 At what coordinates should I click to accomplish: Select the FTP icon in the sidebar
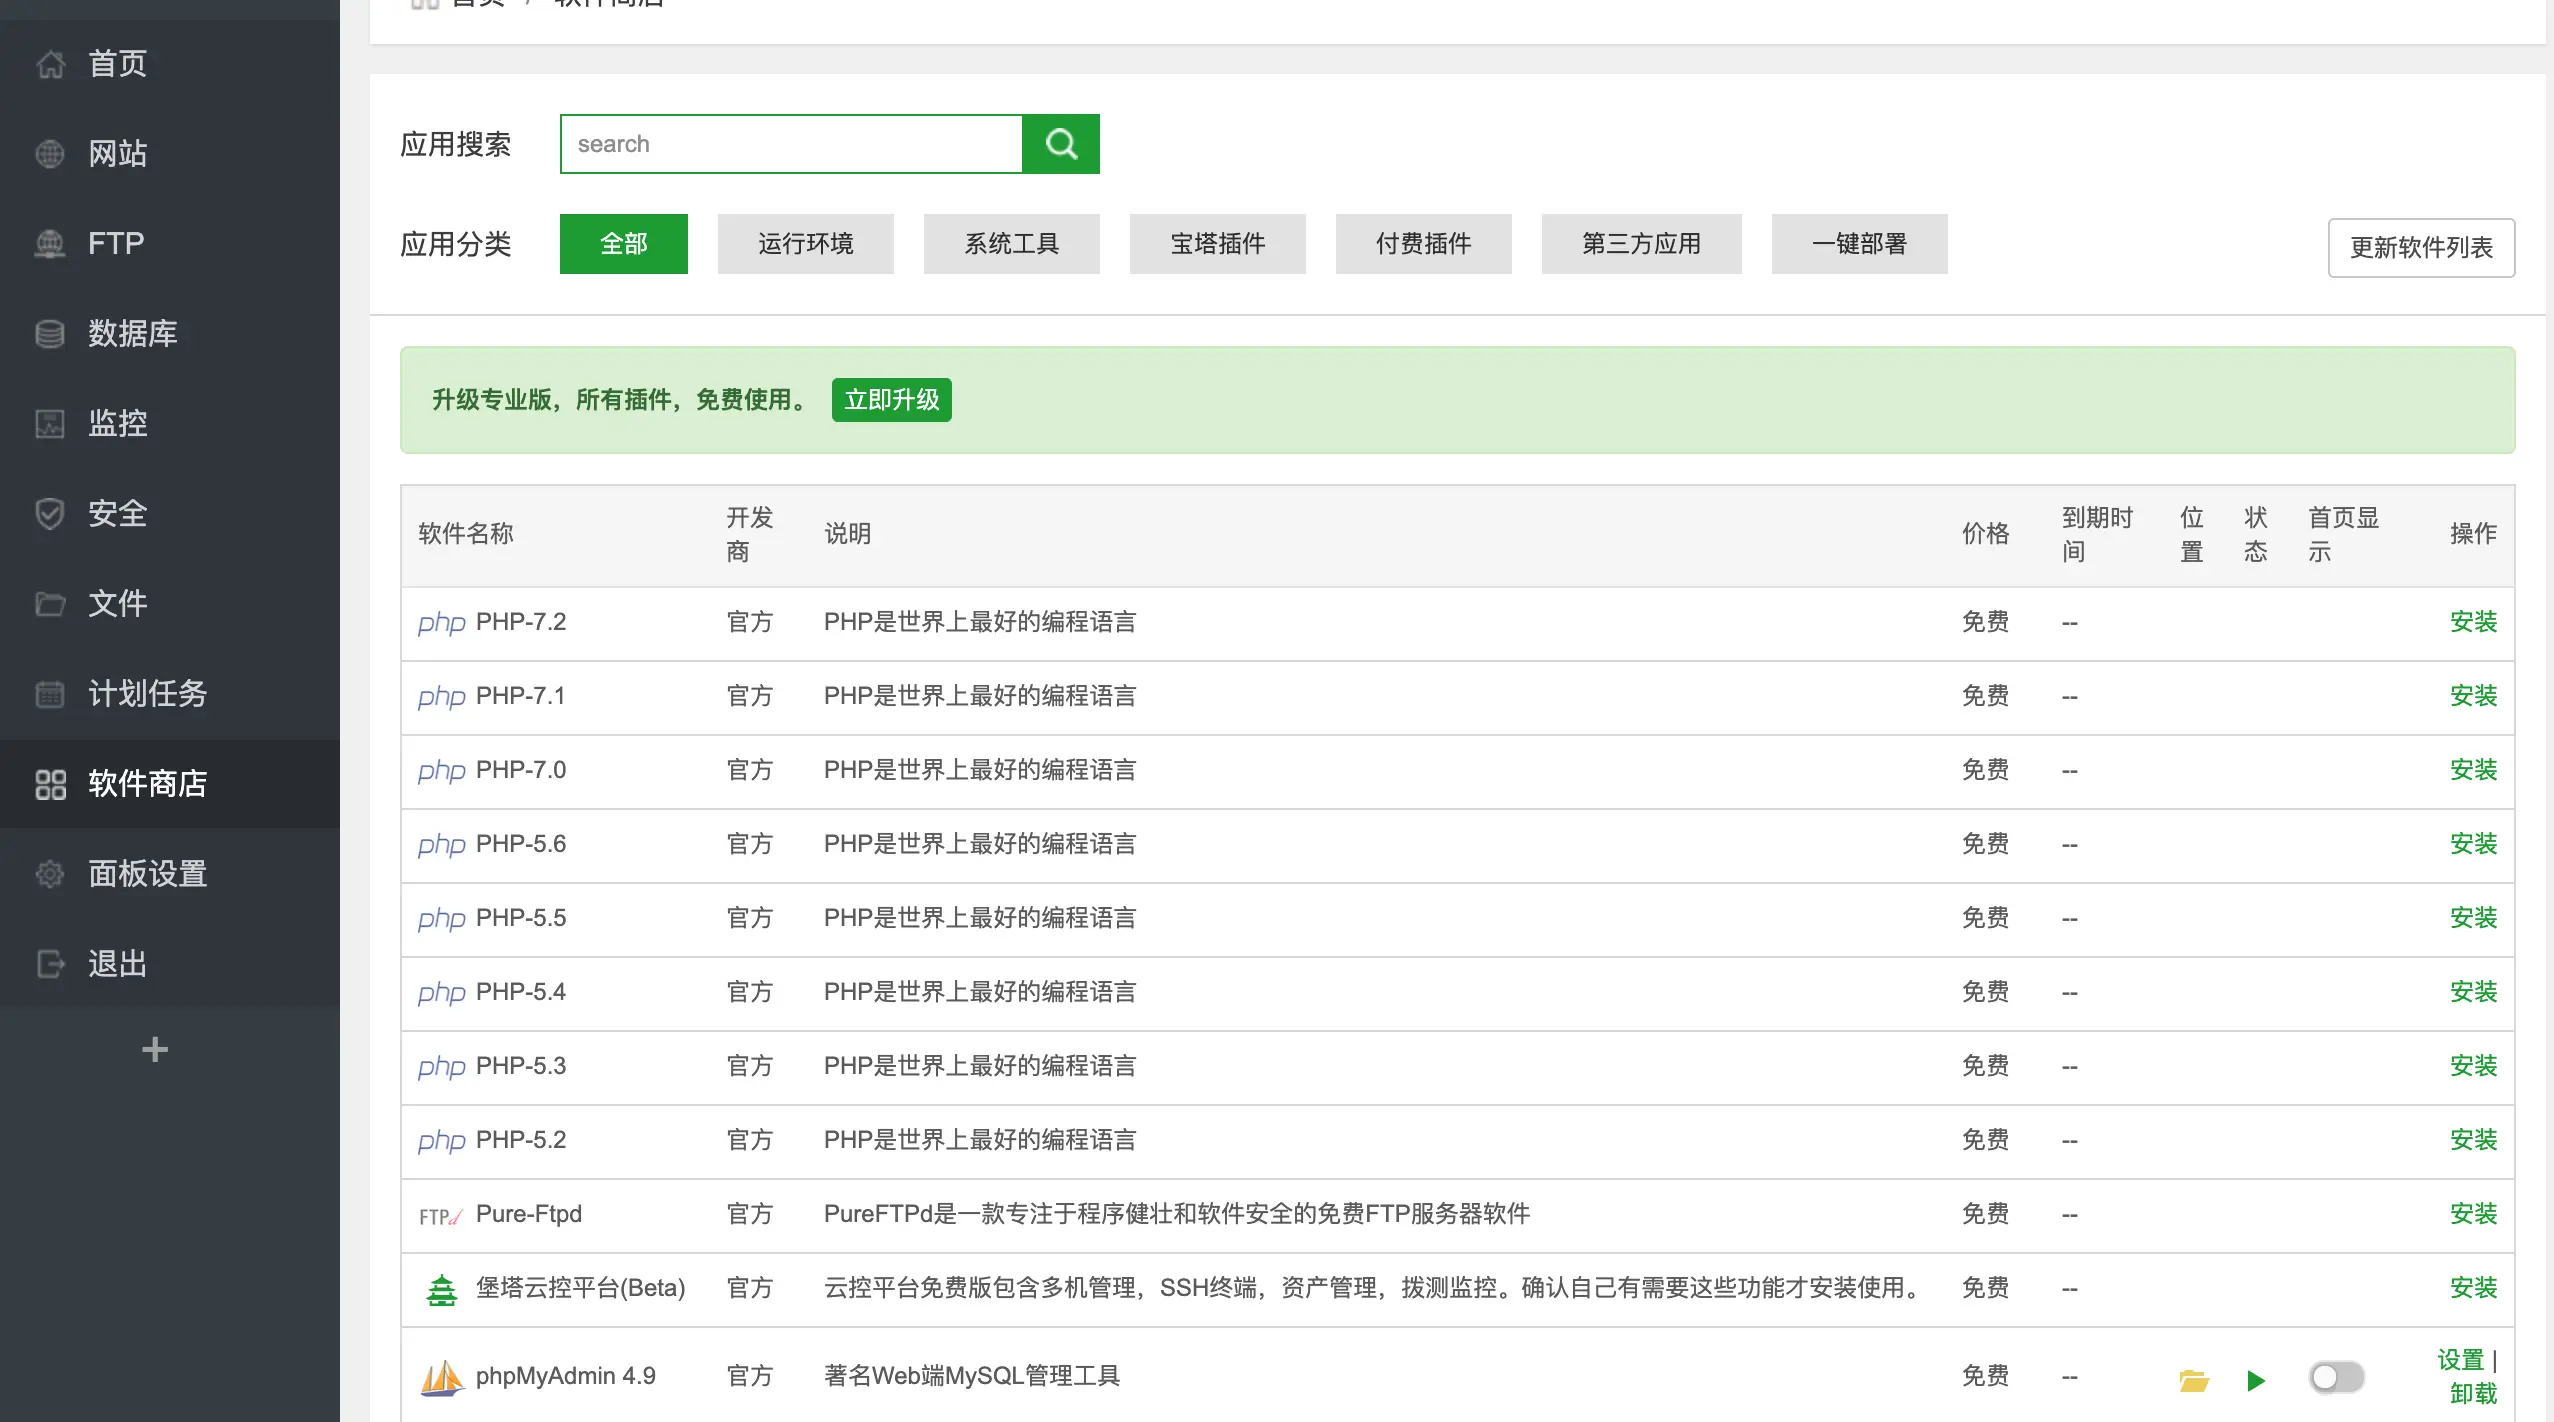coord(51,243)
